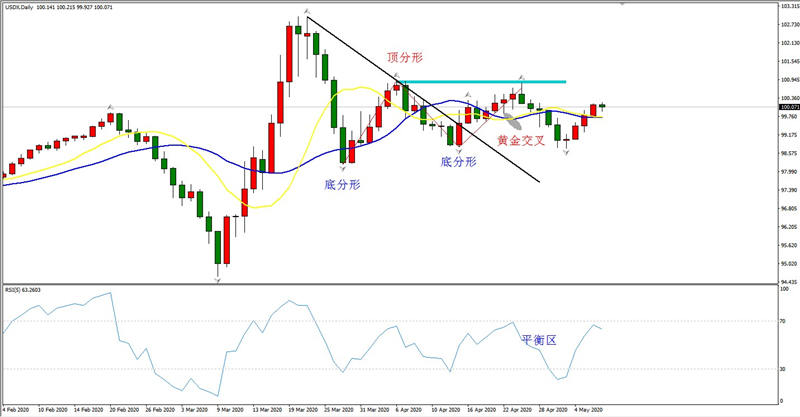Select the RSI(5) 63.2603 indicator label
Image resolution: width=800 pixels, height=417 pixels.
23,290
